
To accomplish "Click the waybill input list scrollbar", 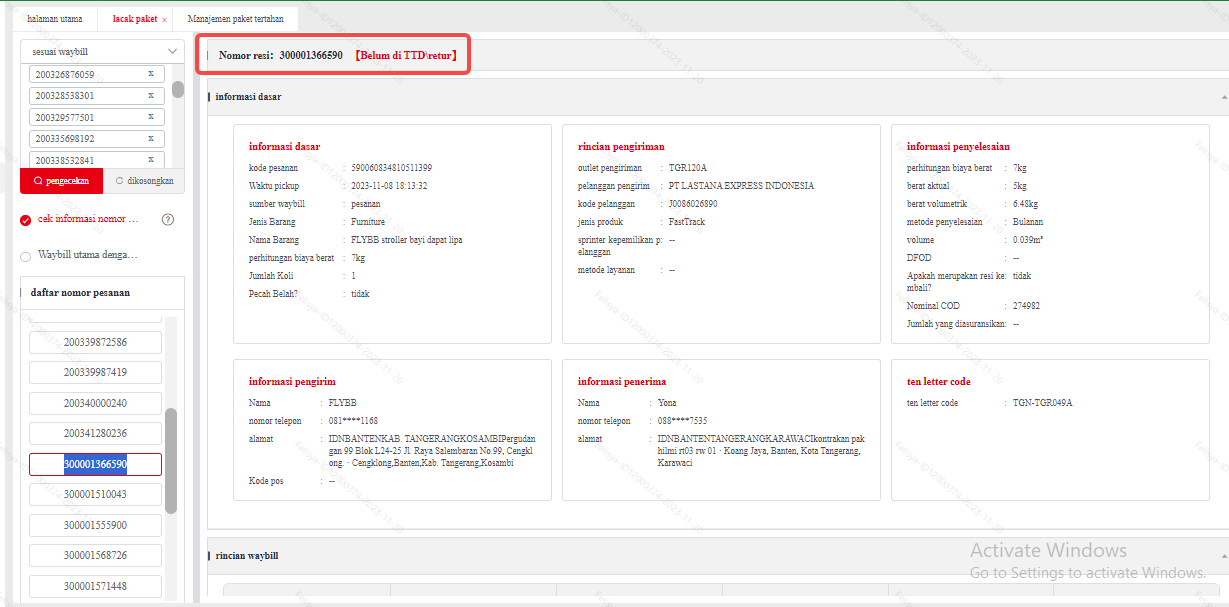I will pos(178,89).
